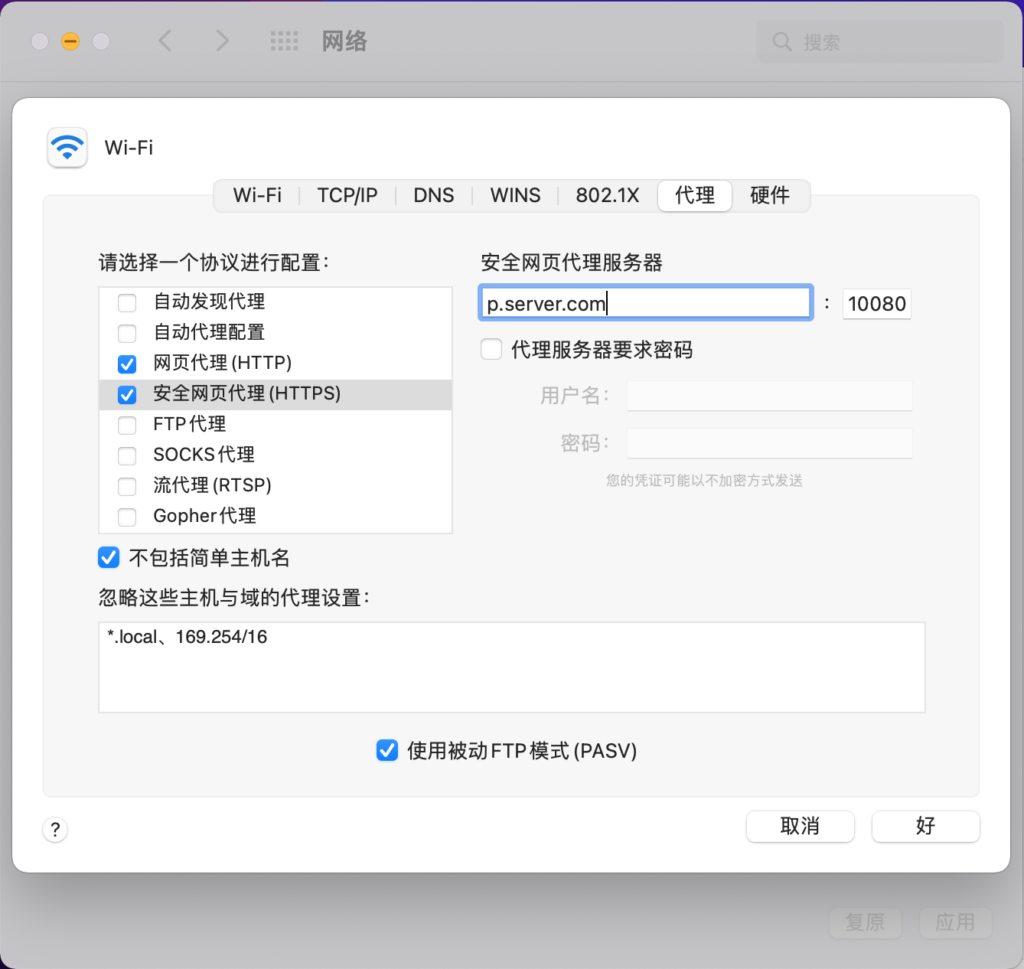This screenshot has width=1024, height=969.
Task: Click the port number field 10080
Action: coord(877,304)
